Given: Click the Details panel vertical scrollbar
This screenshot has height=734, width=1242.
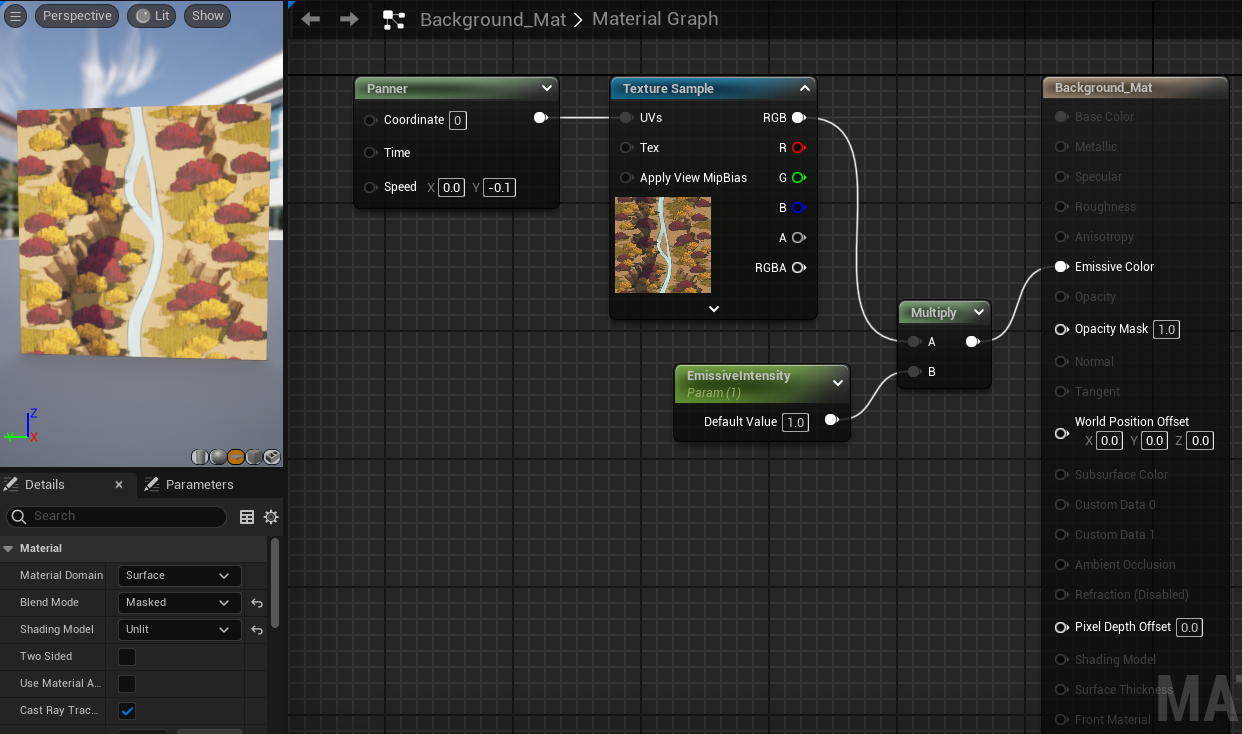Looking at the screenshot, I should (276, 584).
